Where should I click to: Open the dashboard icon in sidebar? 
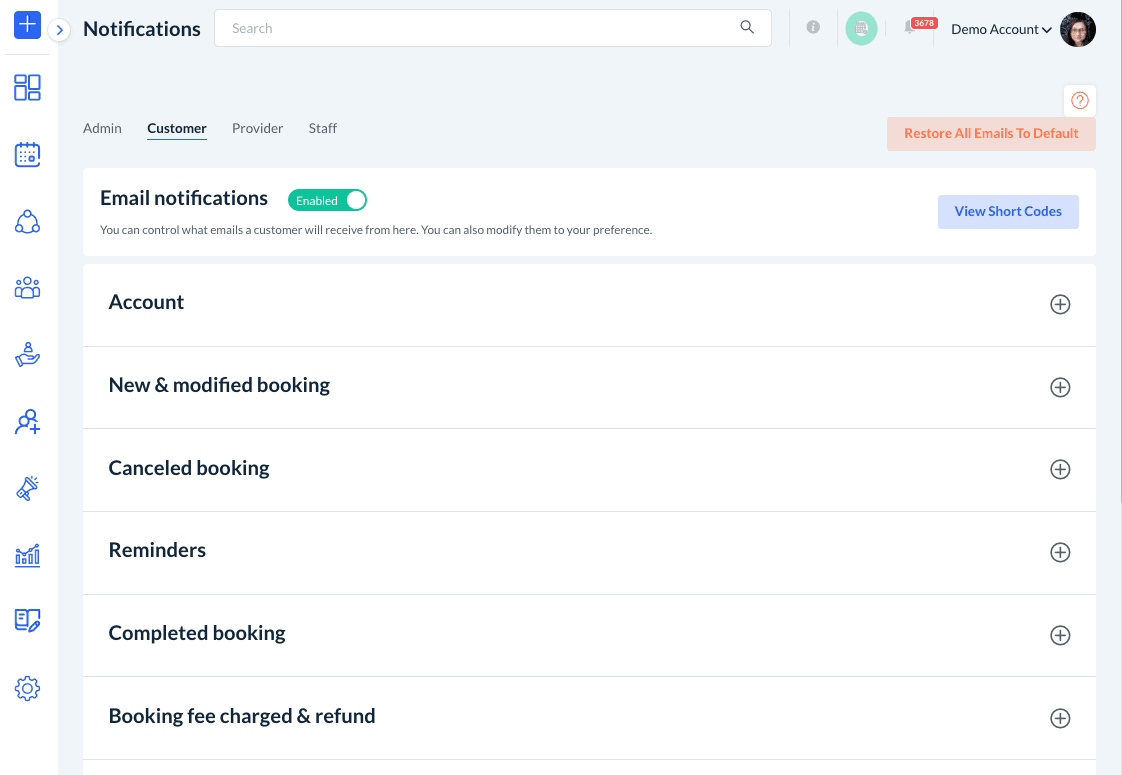point(28,88)
